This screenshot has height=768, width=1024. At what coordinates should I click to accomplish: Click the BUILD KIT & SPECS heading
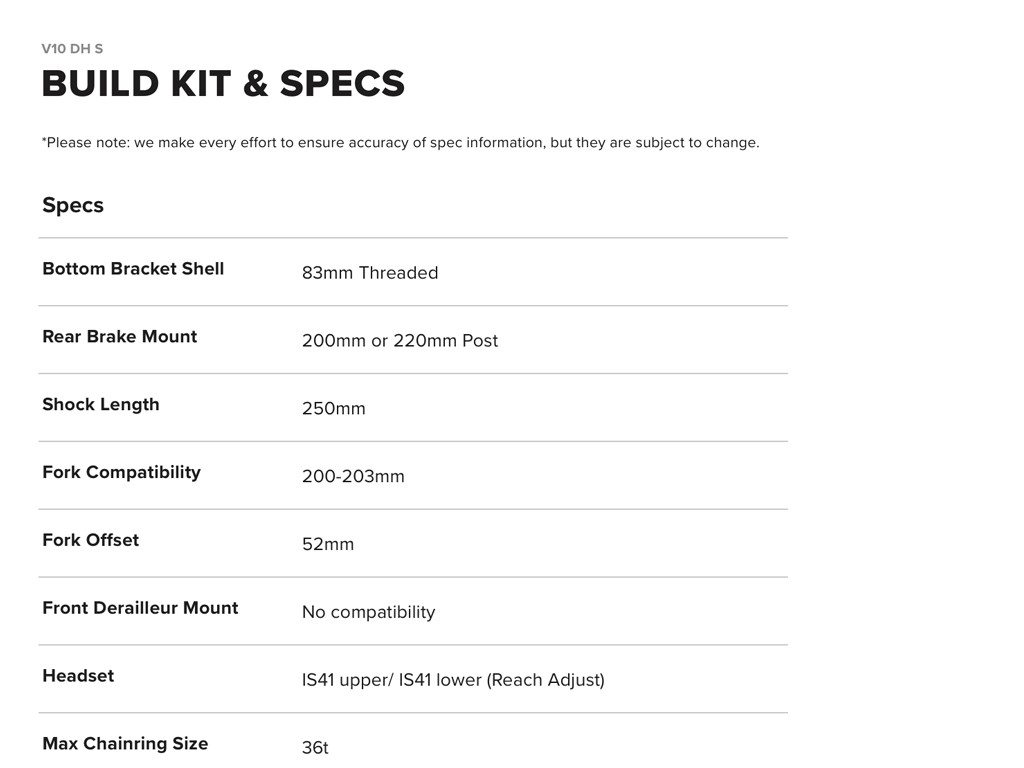click(x=223, y=84)
